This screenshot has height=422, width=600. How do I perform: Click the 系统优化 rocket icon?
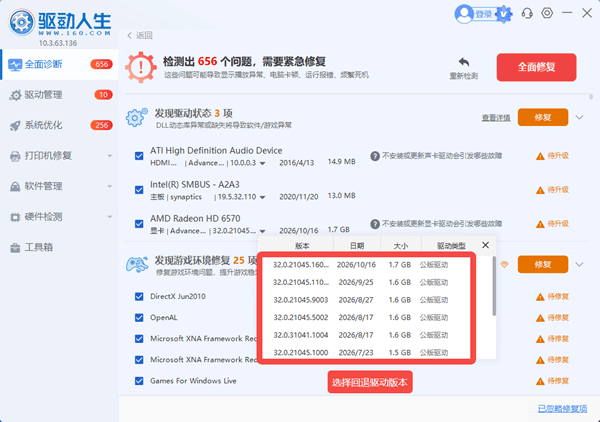[x=15, y=125]
